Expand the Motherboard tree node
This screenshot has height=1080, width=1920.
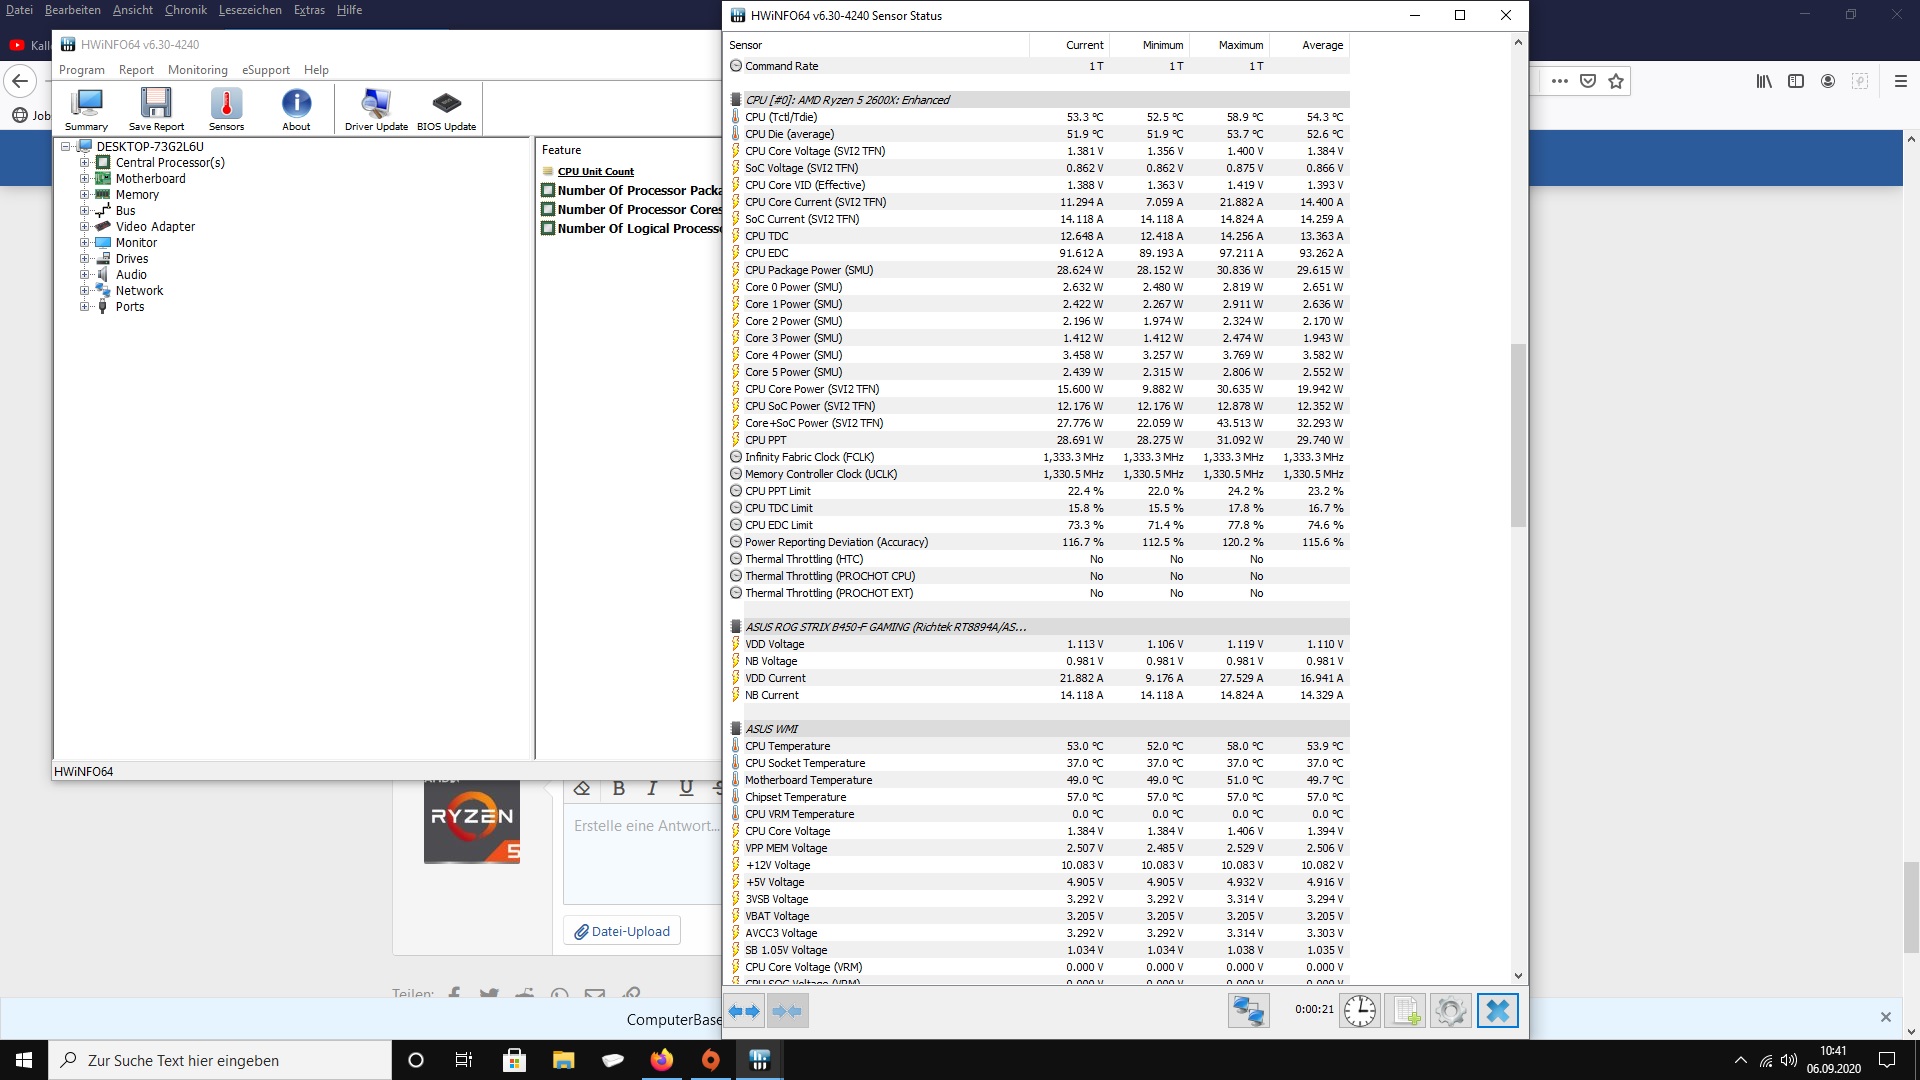coord(85,179)
